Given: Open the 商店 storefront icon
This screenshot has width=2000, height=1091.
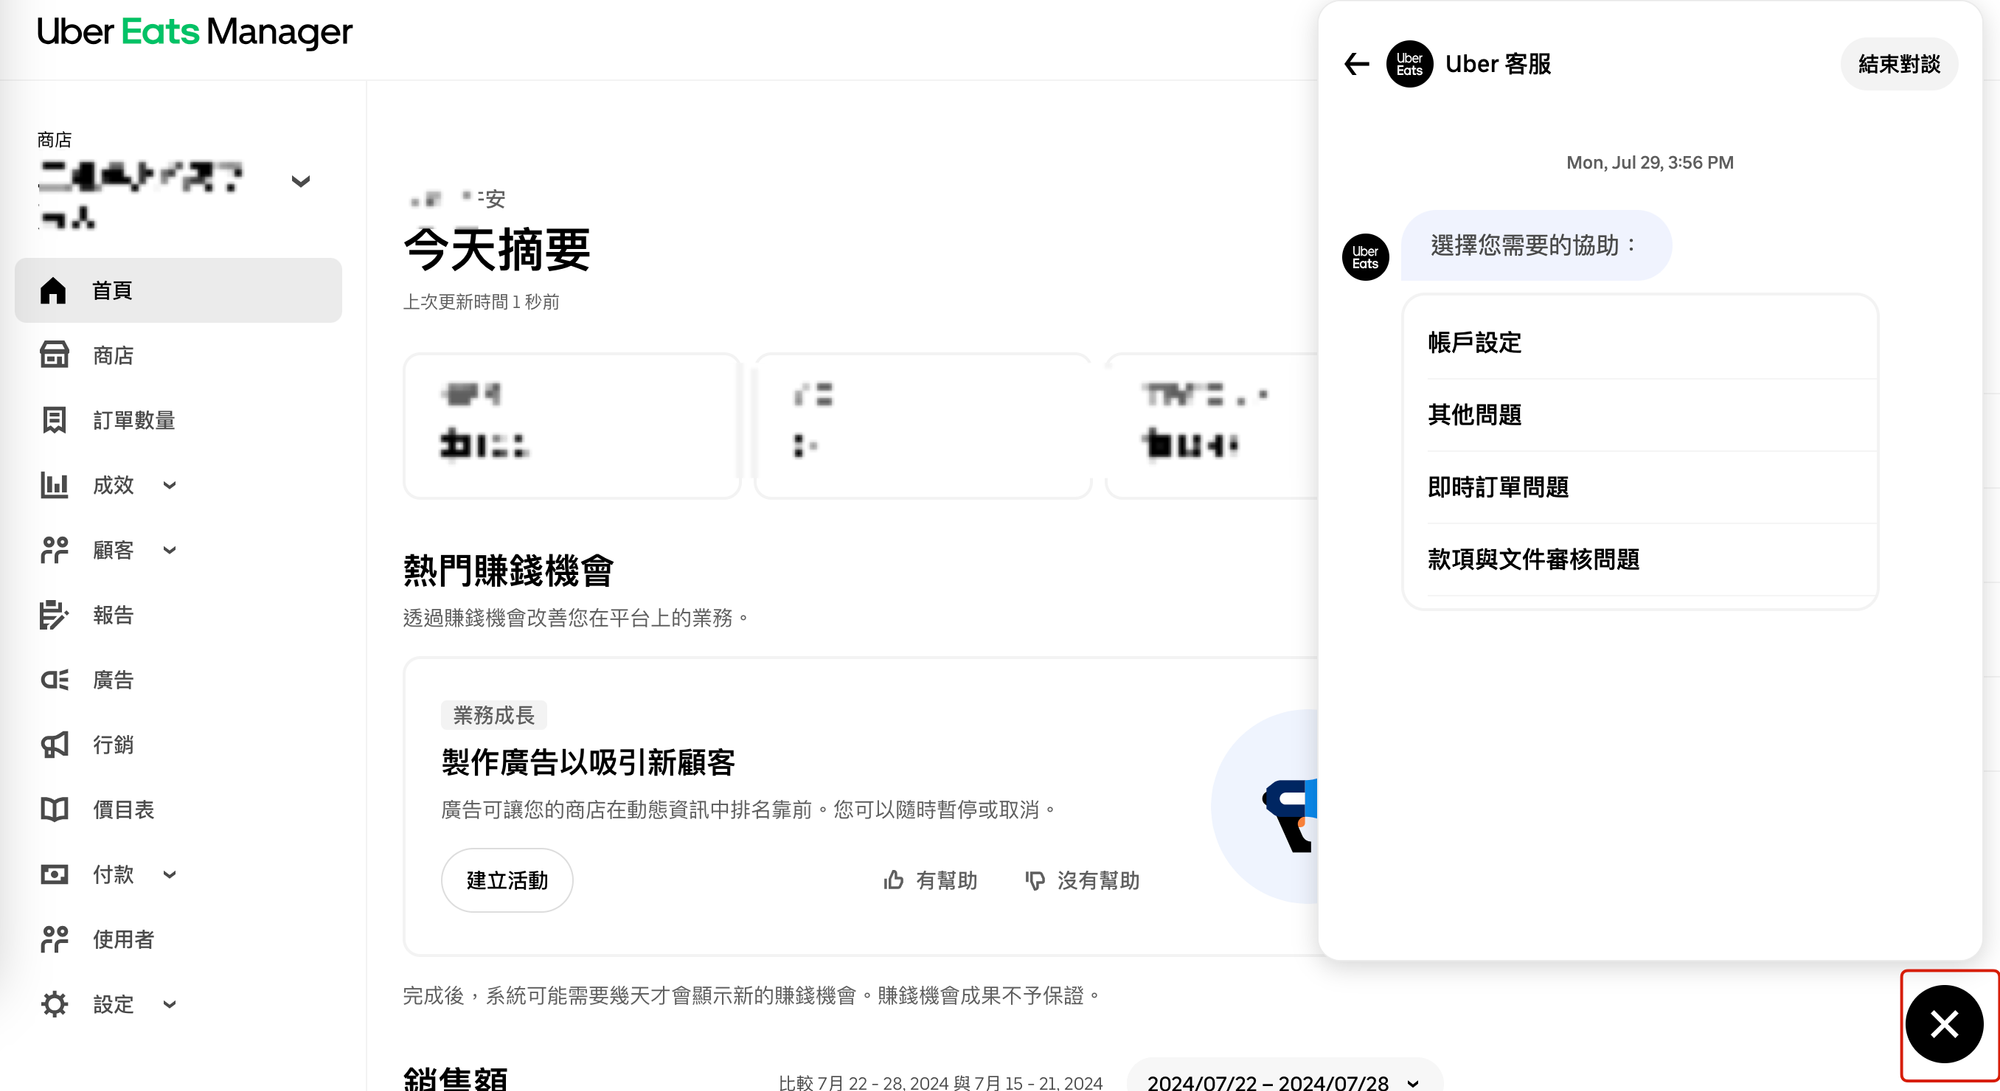Looking at the screenshot, I should click(x=54, y=355).
